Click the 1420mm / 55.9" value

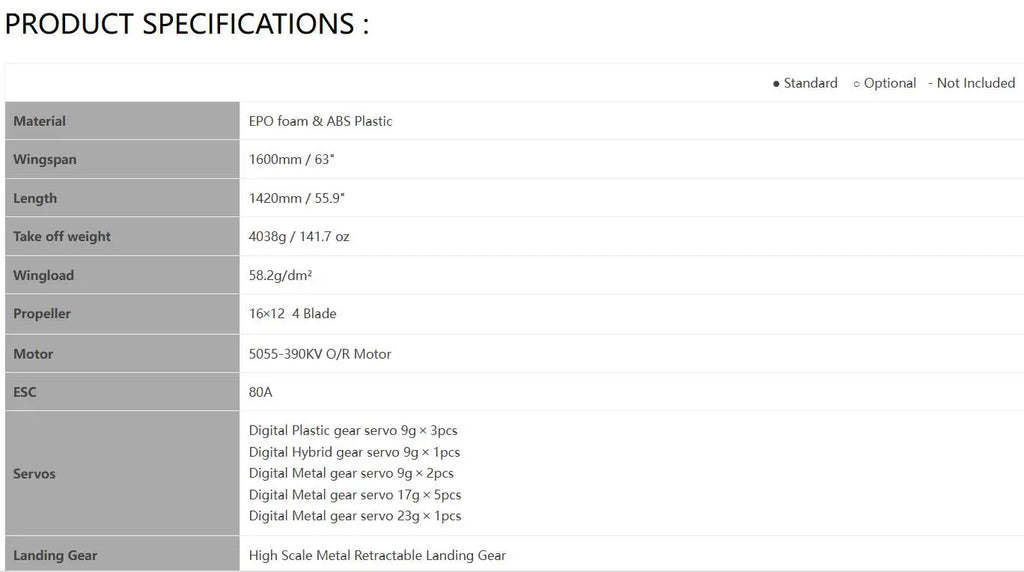point(296,198)
